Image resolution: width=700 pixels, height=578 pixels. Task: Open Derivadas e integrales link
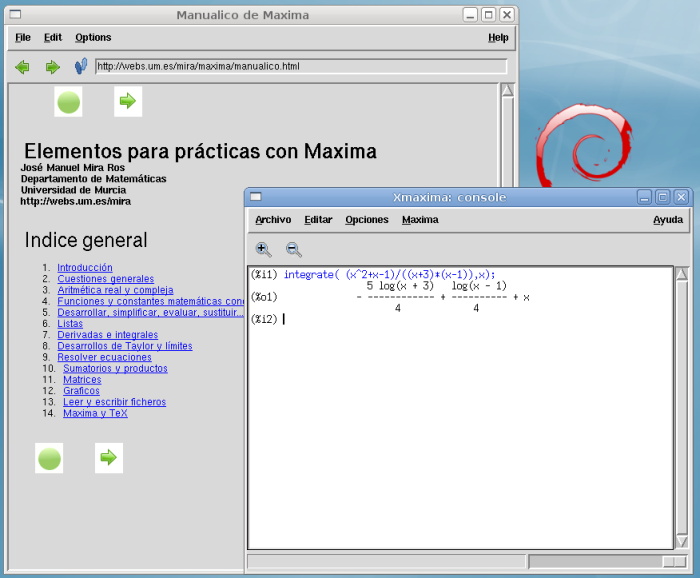coord(108,334)
